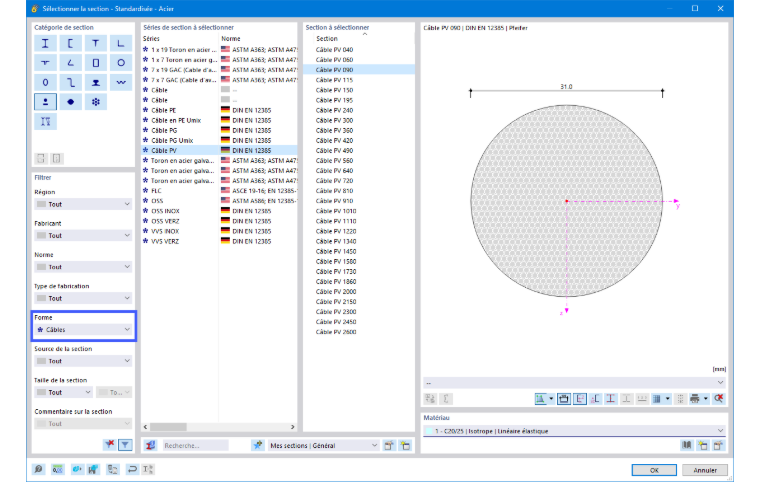760x482 pixels.
Task: Select the Câble PG Umix series row
Action: 219,140
